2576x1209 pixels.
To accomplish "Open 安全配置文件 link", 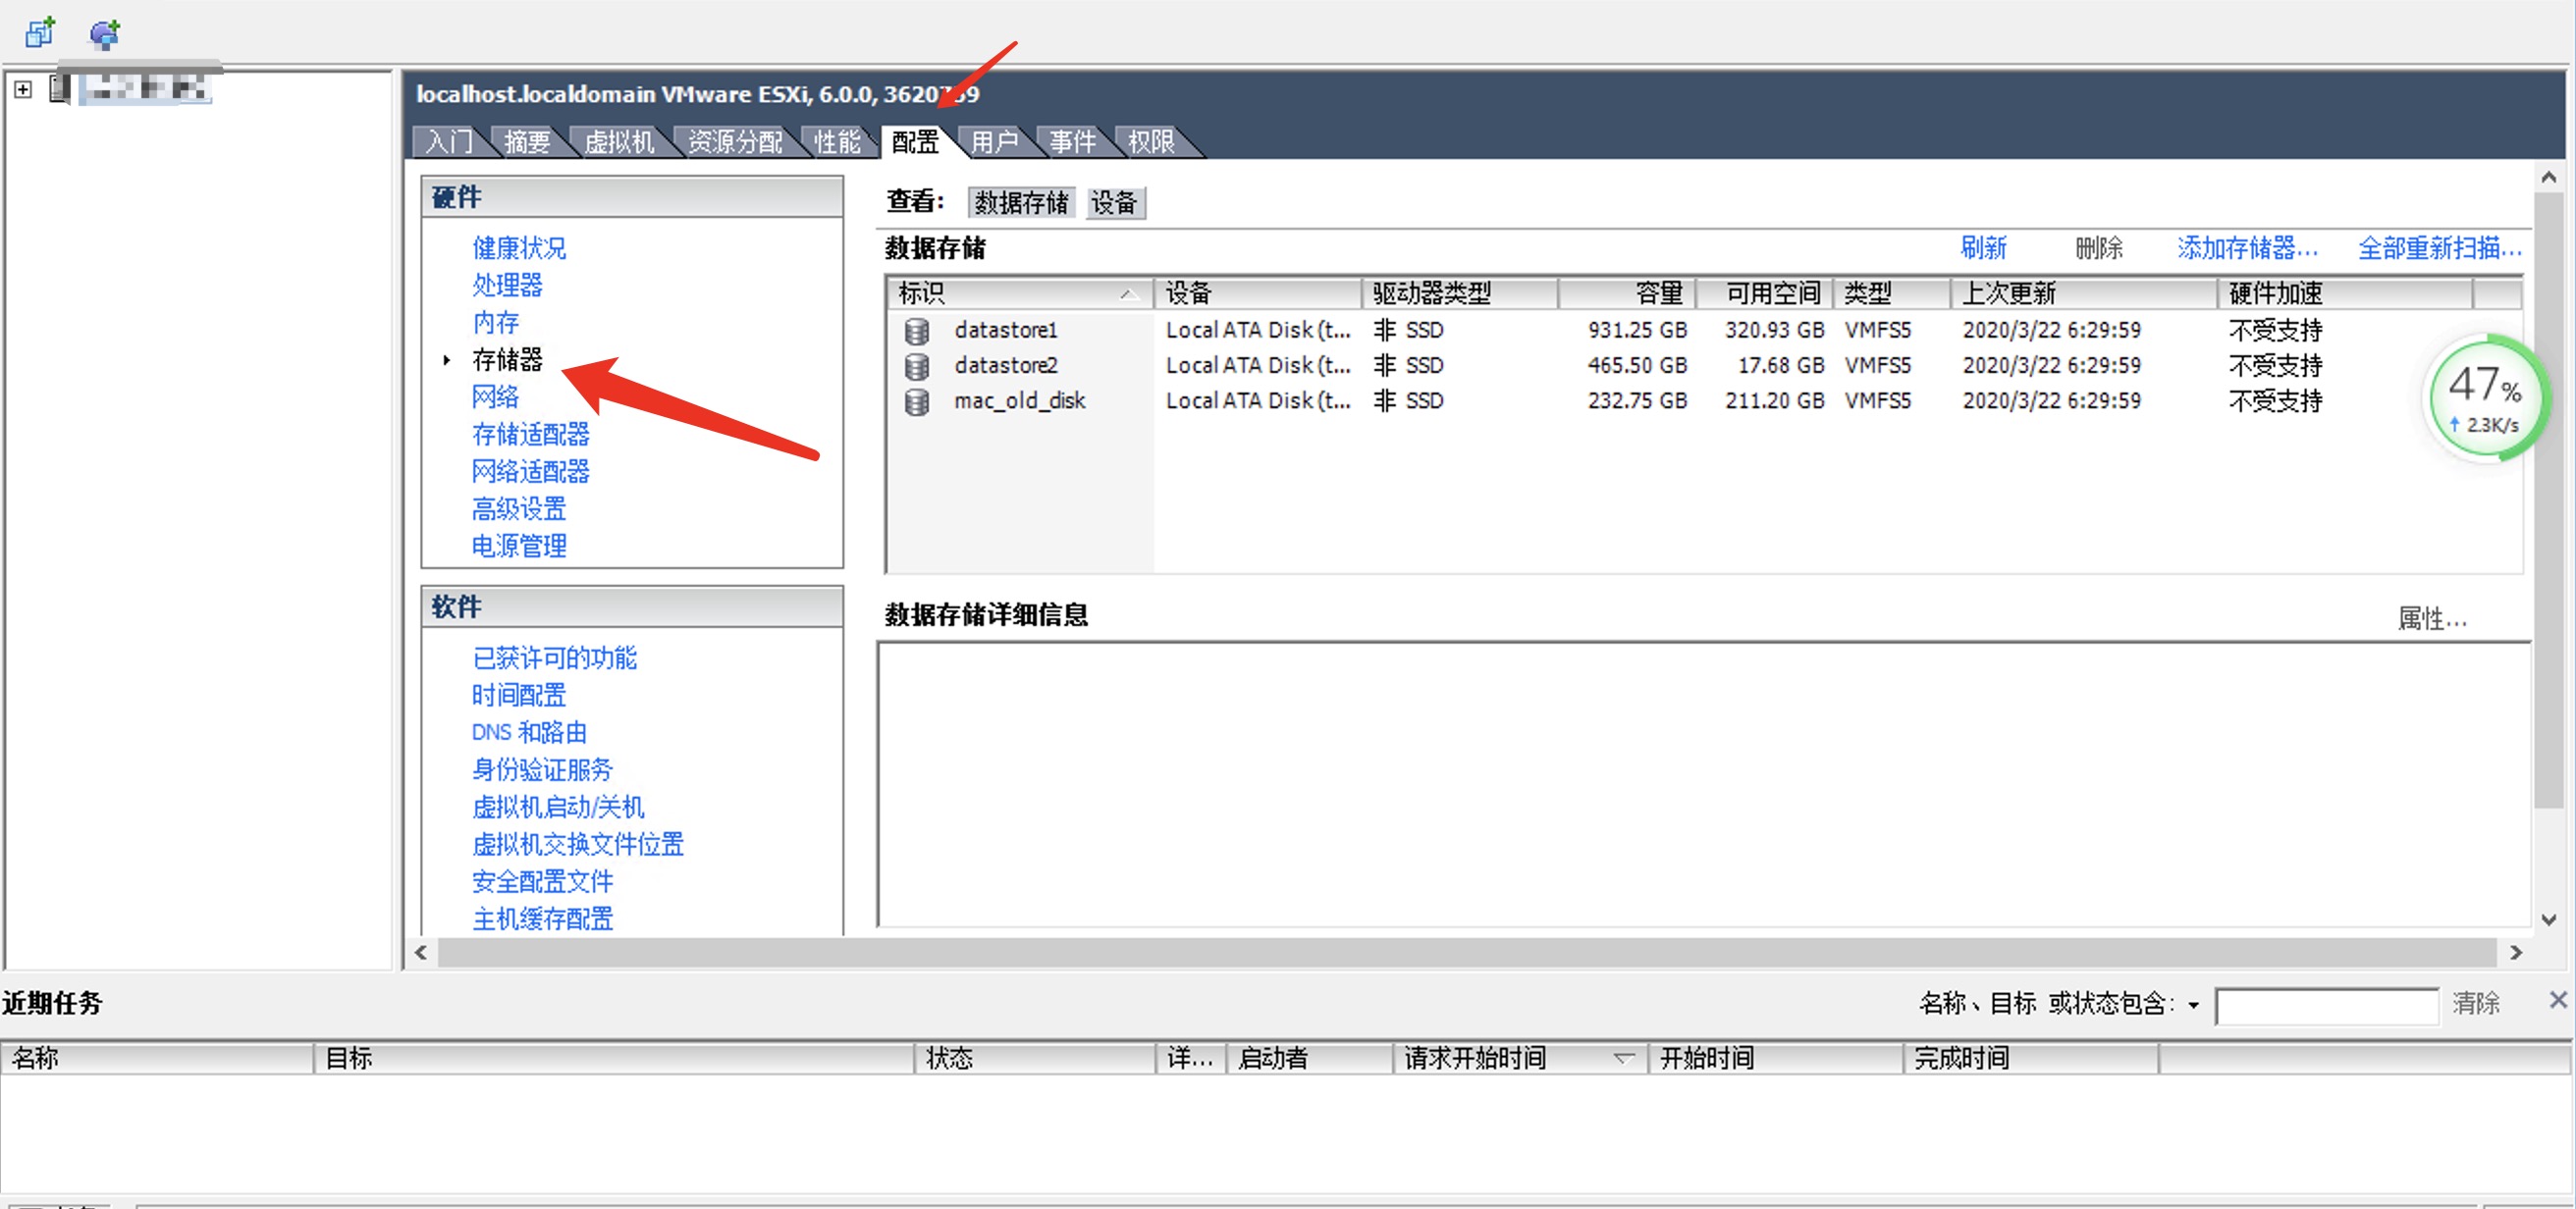I will click(542, 882).
